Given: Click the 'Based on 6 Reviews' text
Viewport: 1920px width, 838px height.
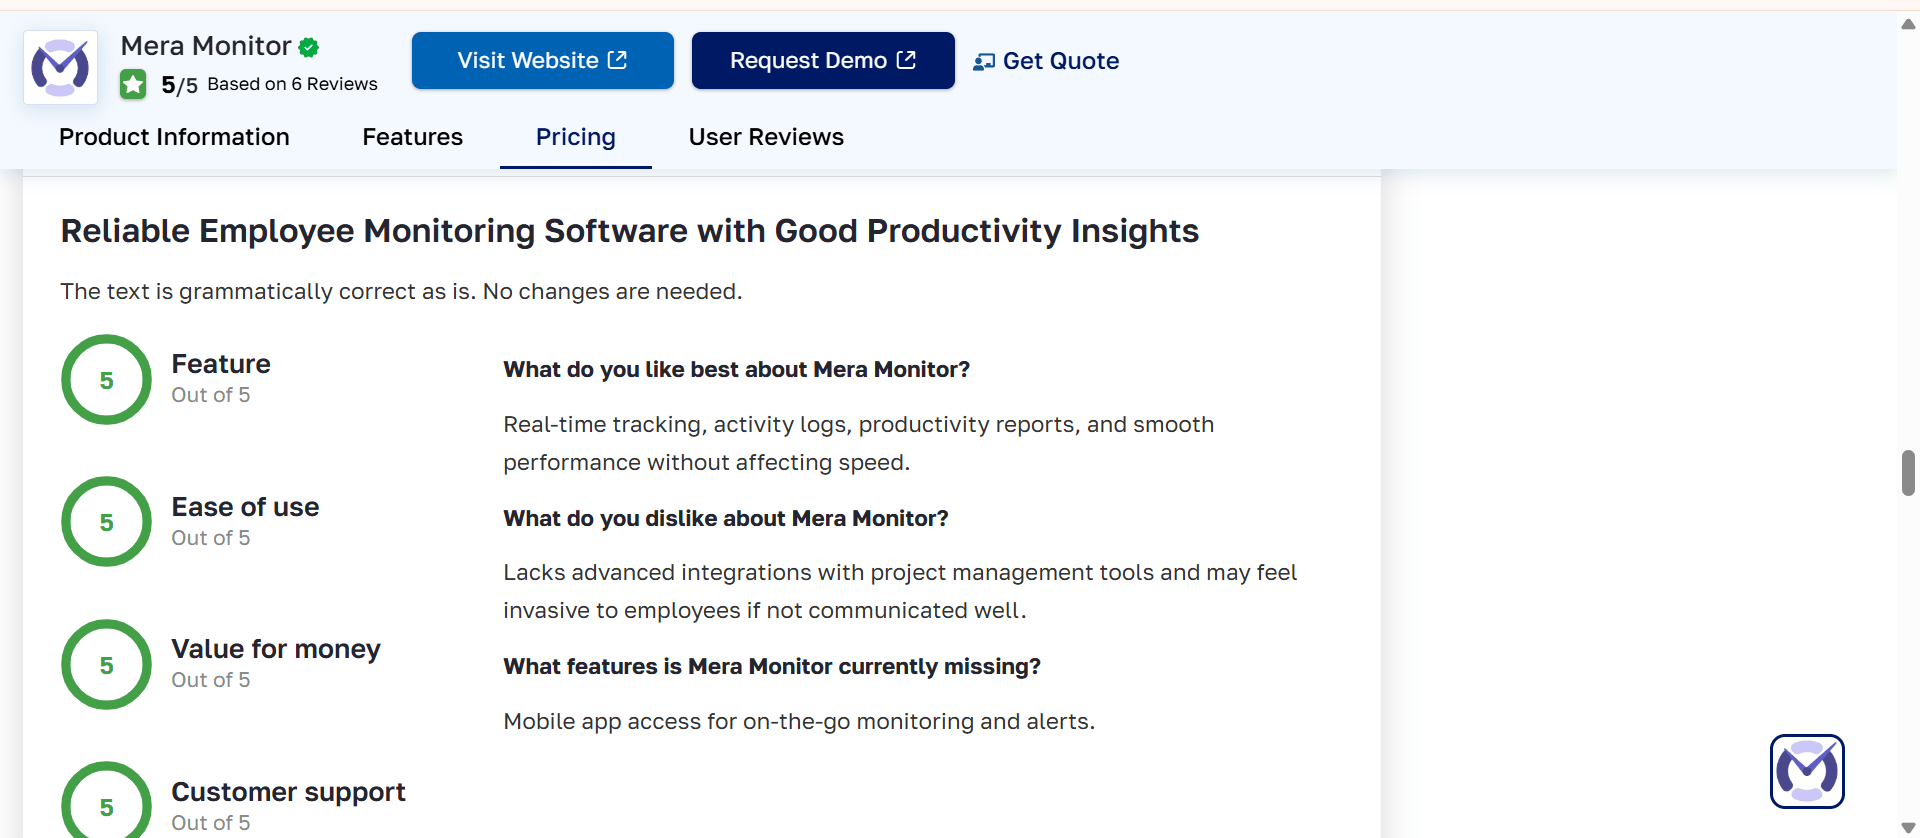Looking at the screenshot, I should point(292,84).
